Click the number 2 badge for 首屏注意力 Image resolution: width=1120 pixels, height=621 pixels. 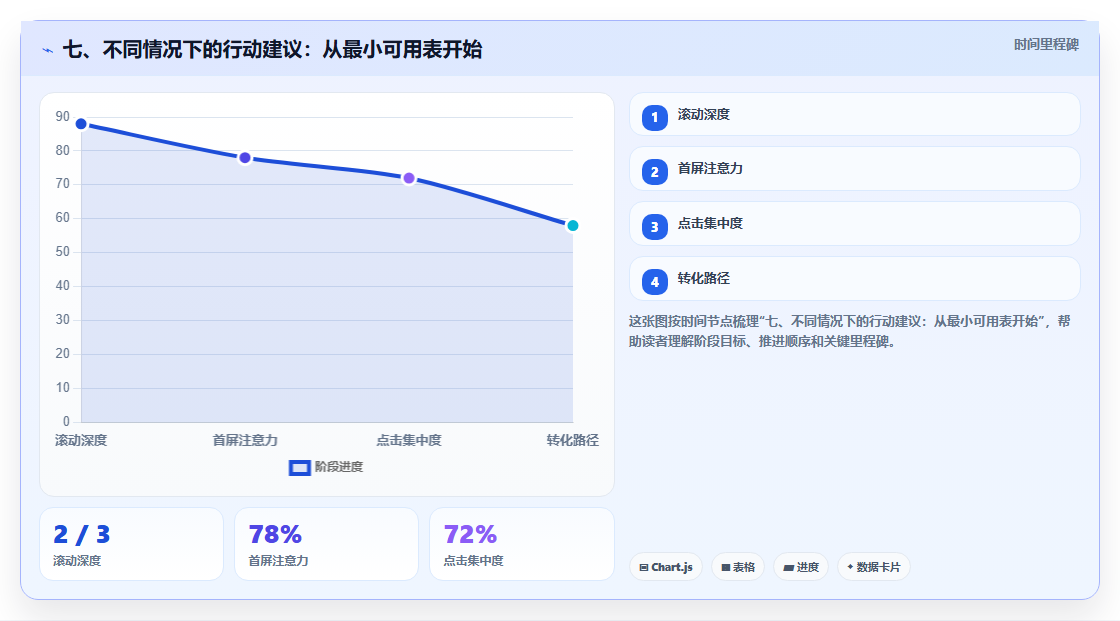(654, 172)
